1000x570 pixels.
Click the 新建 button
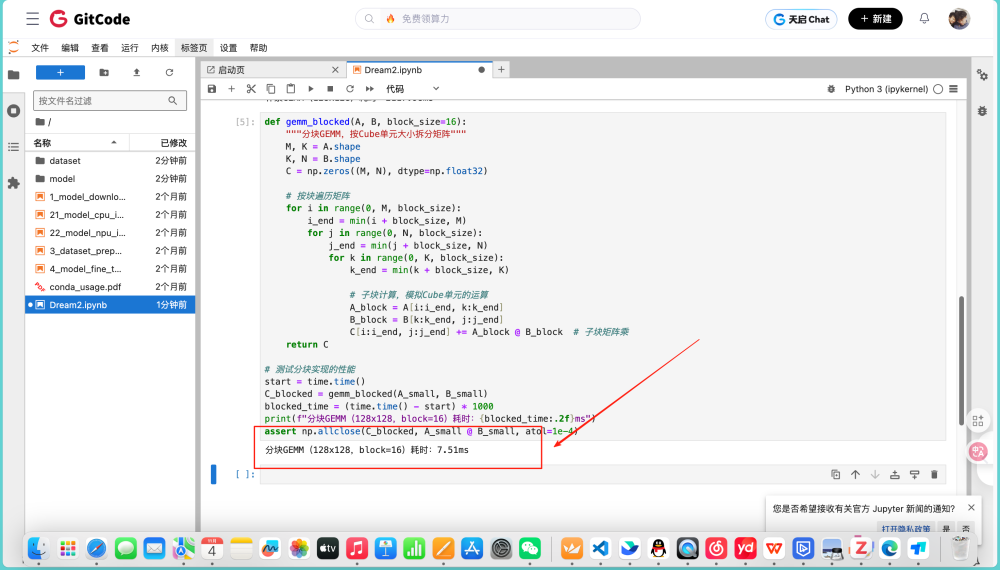(x=875, y=19)
